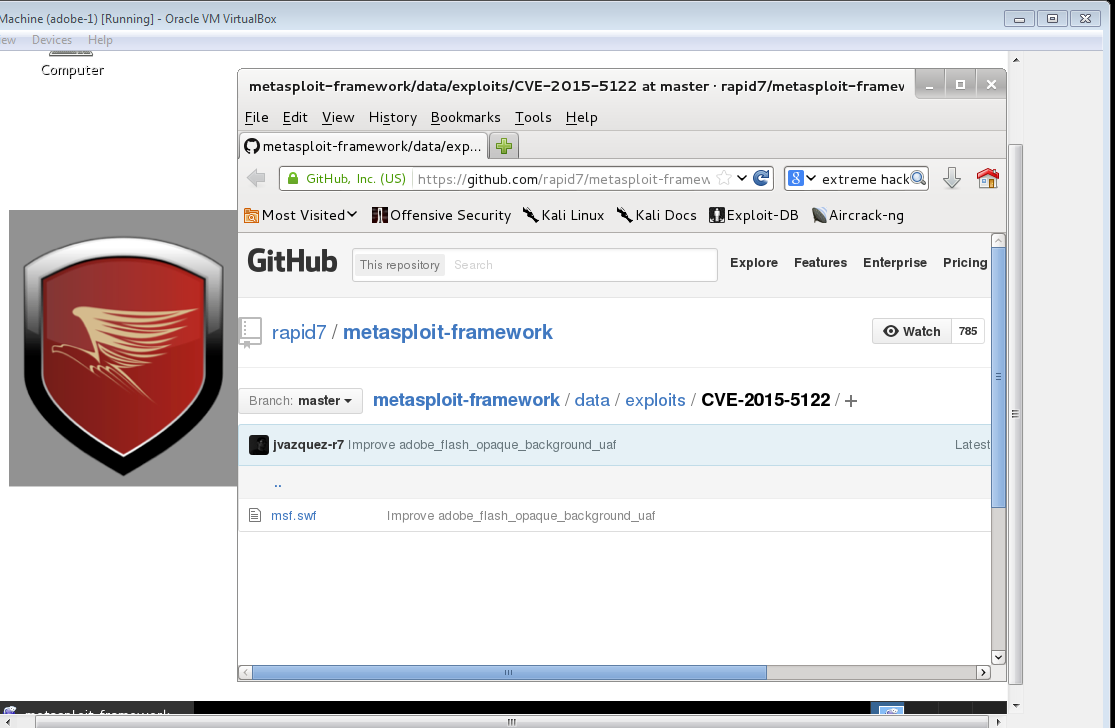Open a new tab with the plus icon
The image size is (1115, 728).
pos(504,146)
